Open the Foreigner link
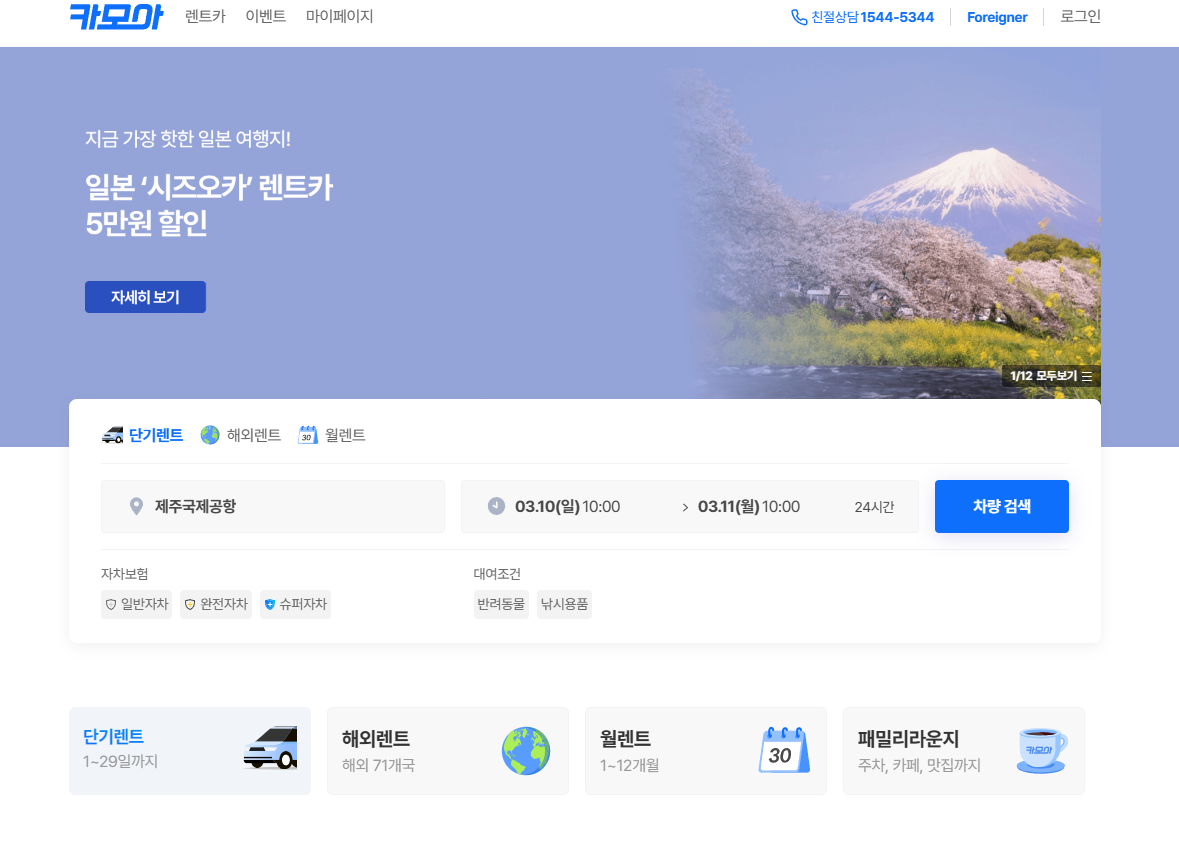The image size is (1179, 852). [997, 17]
